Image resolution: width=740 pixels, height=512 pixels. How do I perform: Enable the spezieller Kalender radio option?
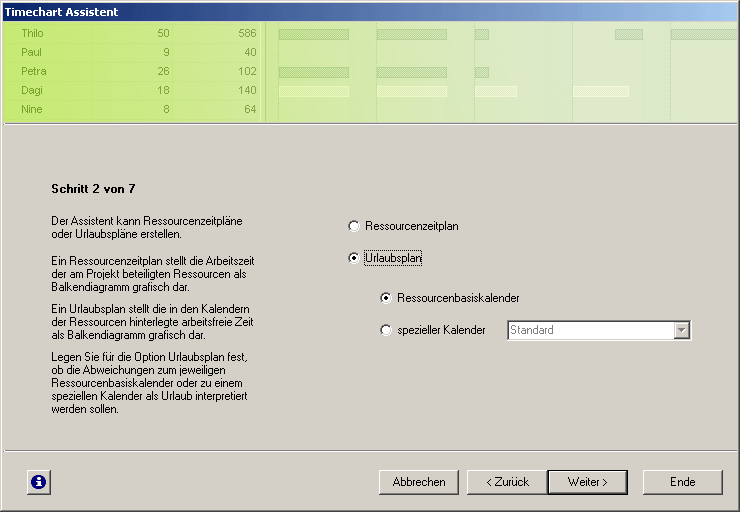[386, 331]
